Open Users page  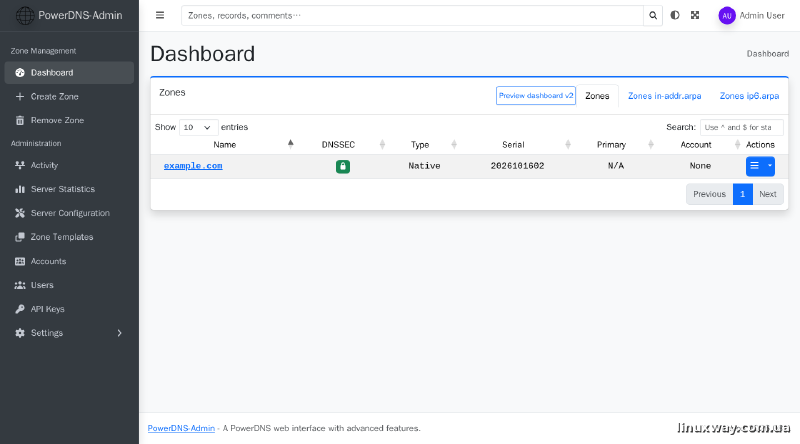tap(69, 285)
